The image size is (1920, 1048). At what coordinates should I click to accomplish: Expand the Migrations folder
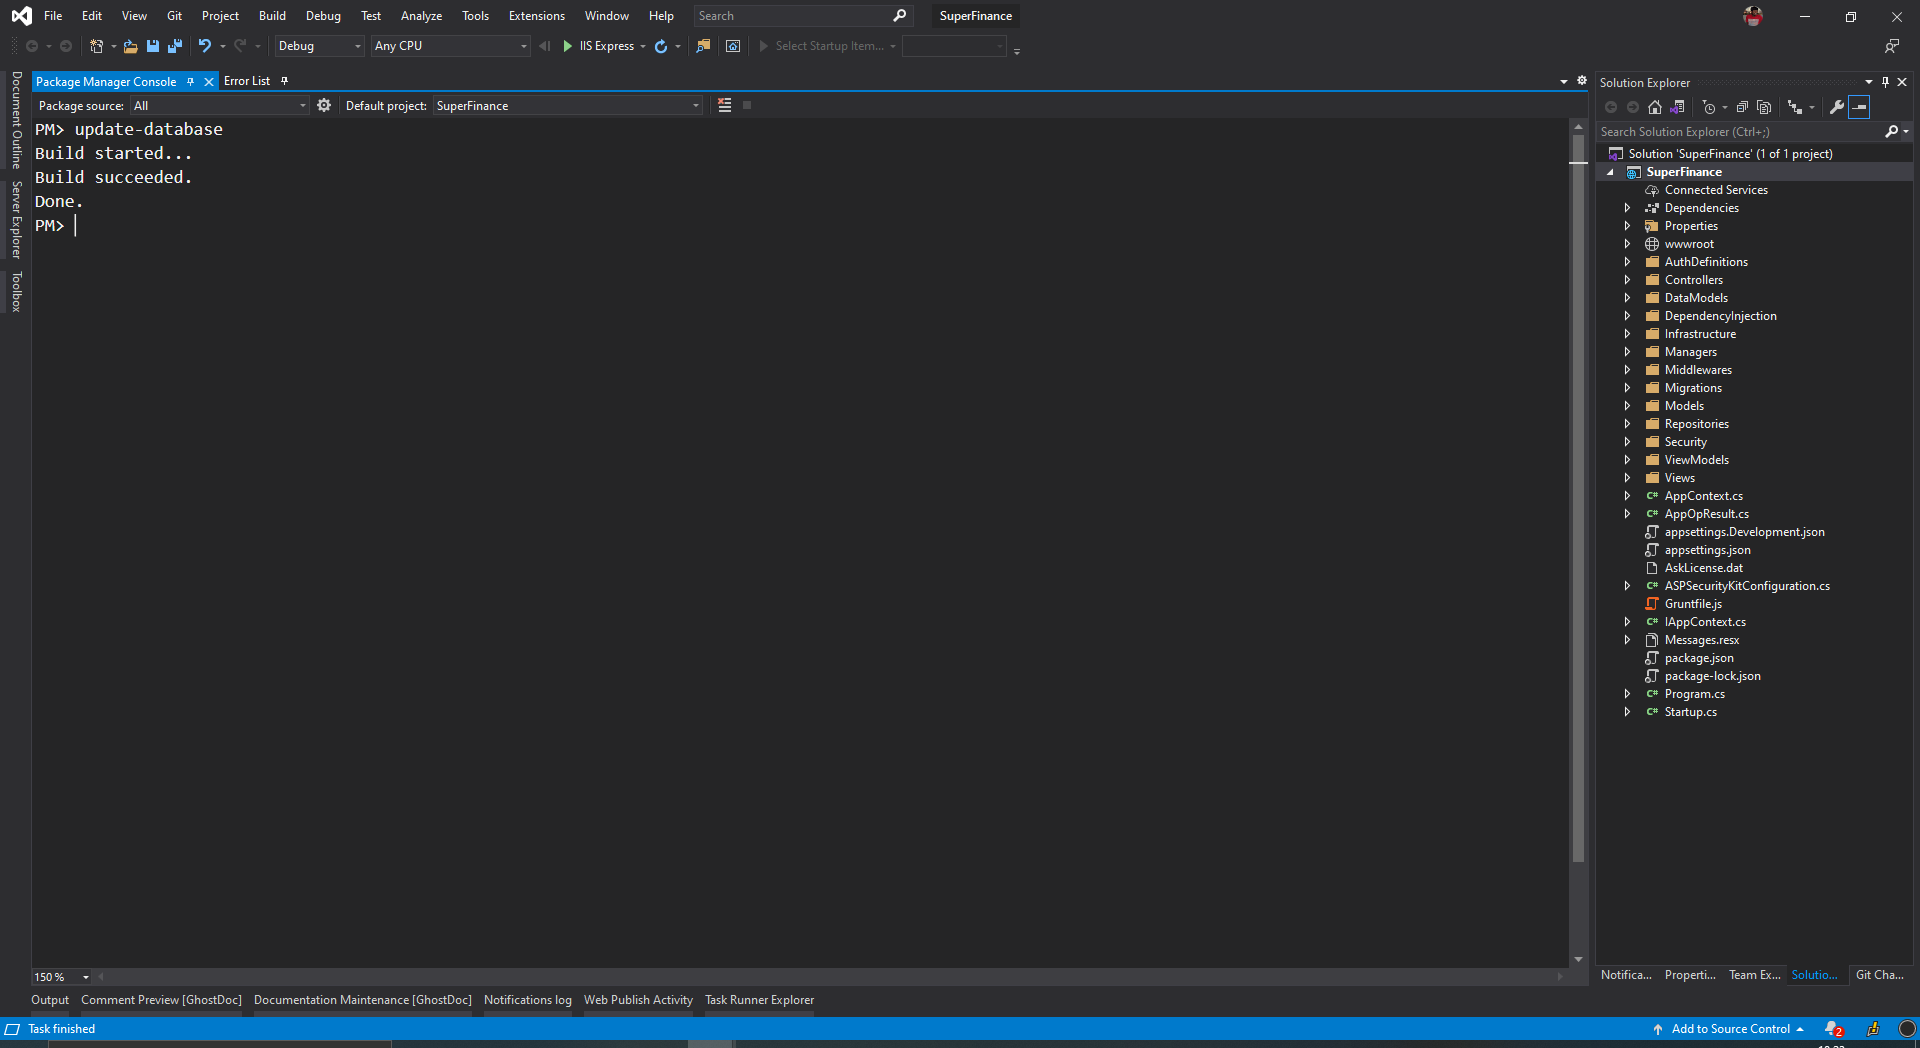[1627, 388]
